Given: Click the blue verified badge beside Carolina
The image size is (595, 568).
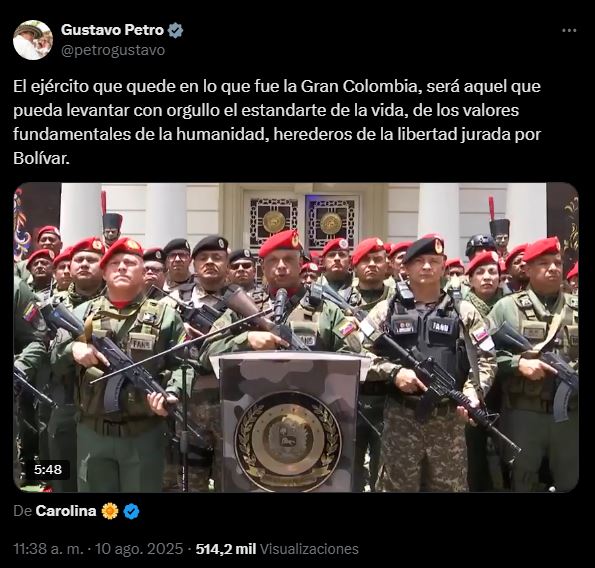Looking at the screenshot, I should (131, 511).
